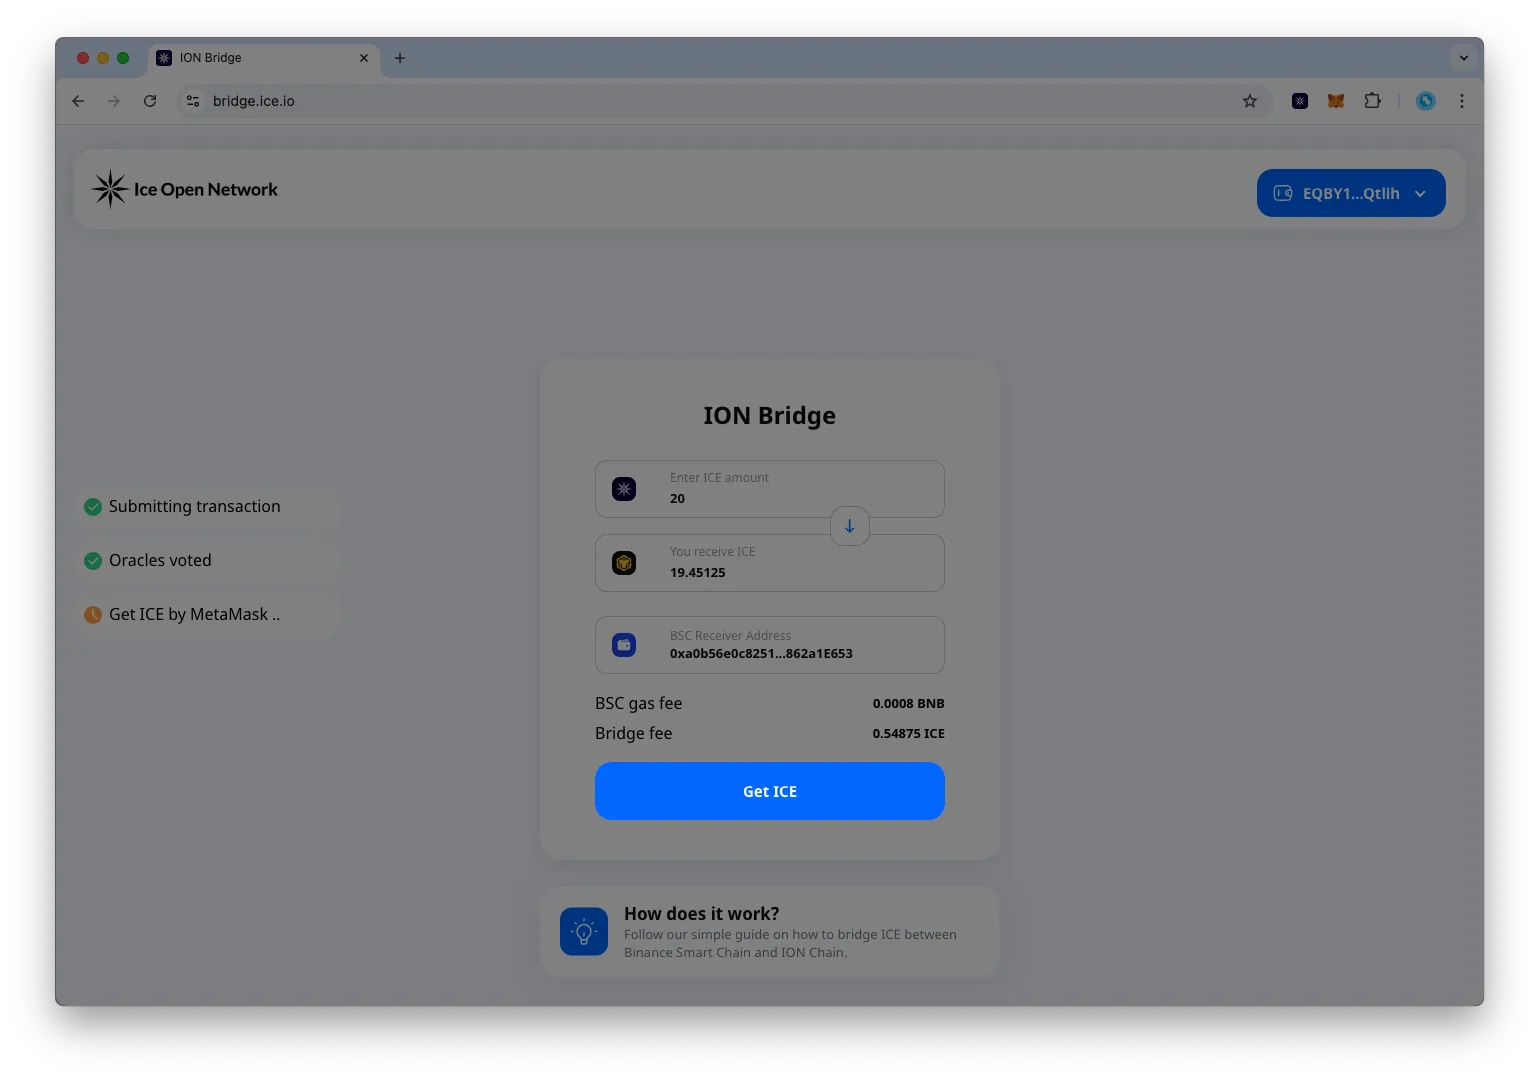Open the Extensions puzzle menu
The height and width of the screenshot is (1080, 1540).
click(x=1372, y=101)
